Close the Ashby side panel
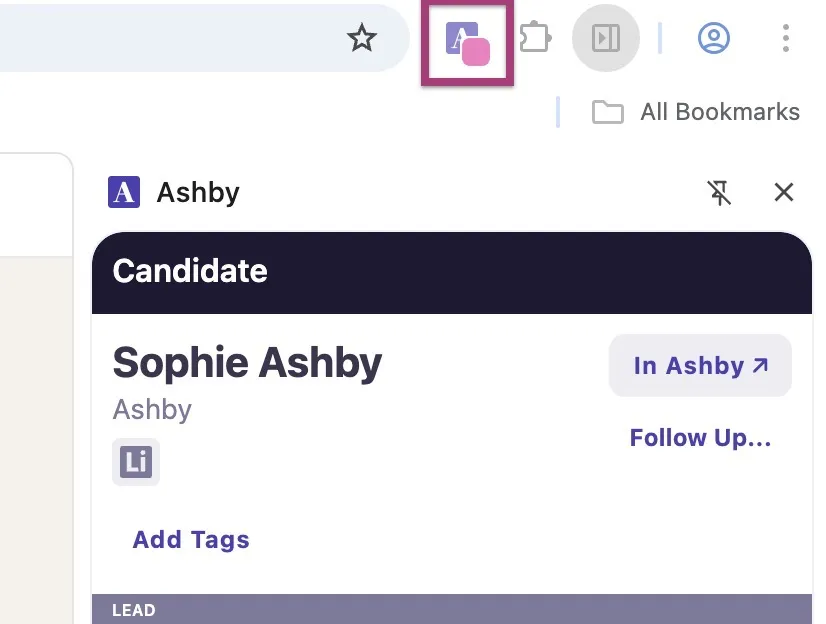826x624 pixels. 784,192
